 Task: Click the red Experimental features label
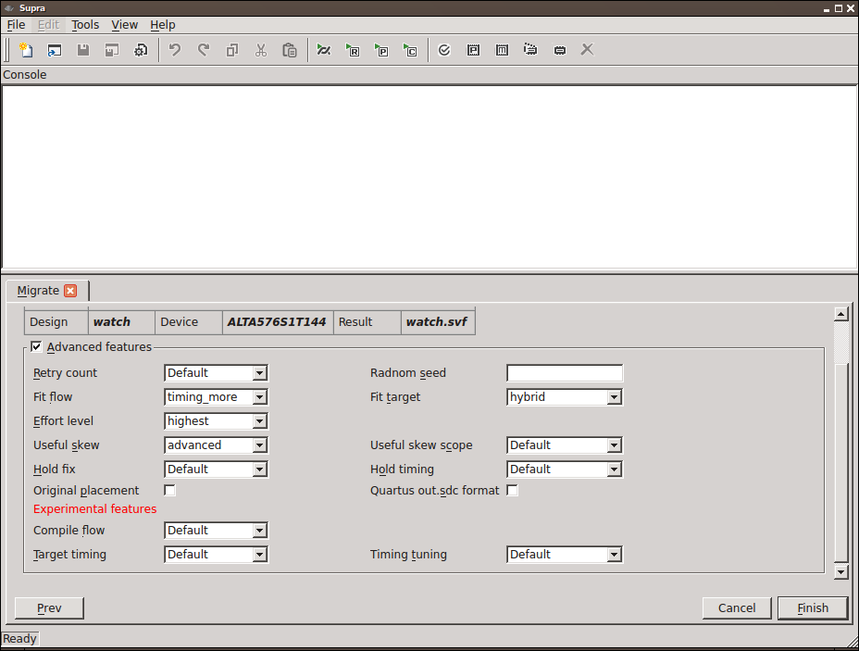(x=95, y=509)
